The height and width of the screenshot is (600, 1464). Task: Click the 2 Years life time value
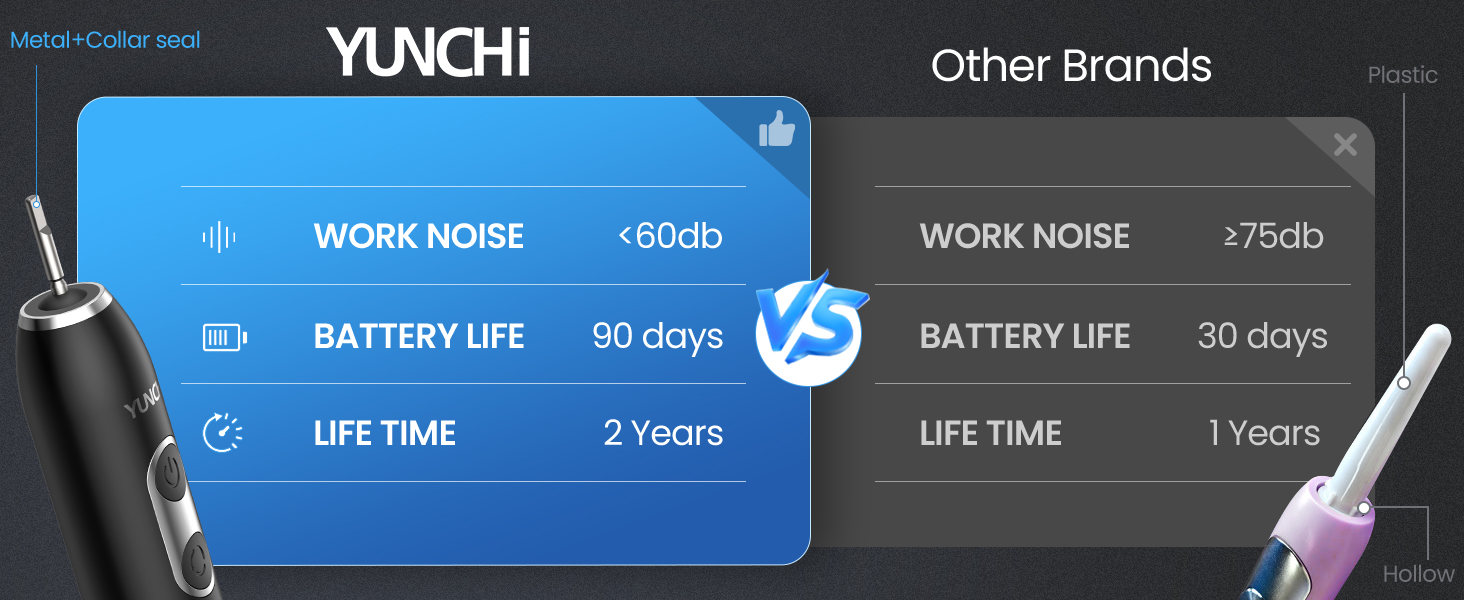[663, 433]
